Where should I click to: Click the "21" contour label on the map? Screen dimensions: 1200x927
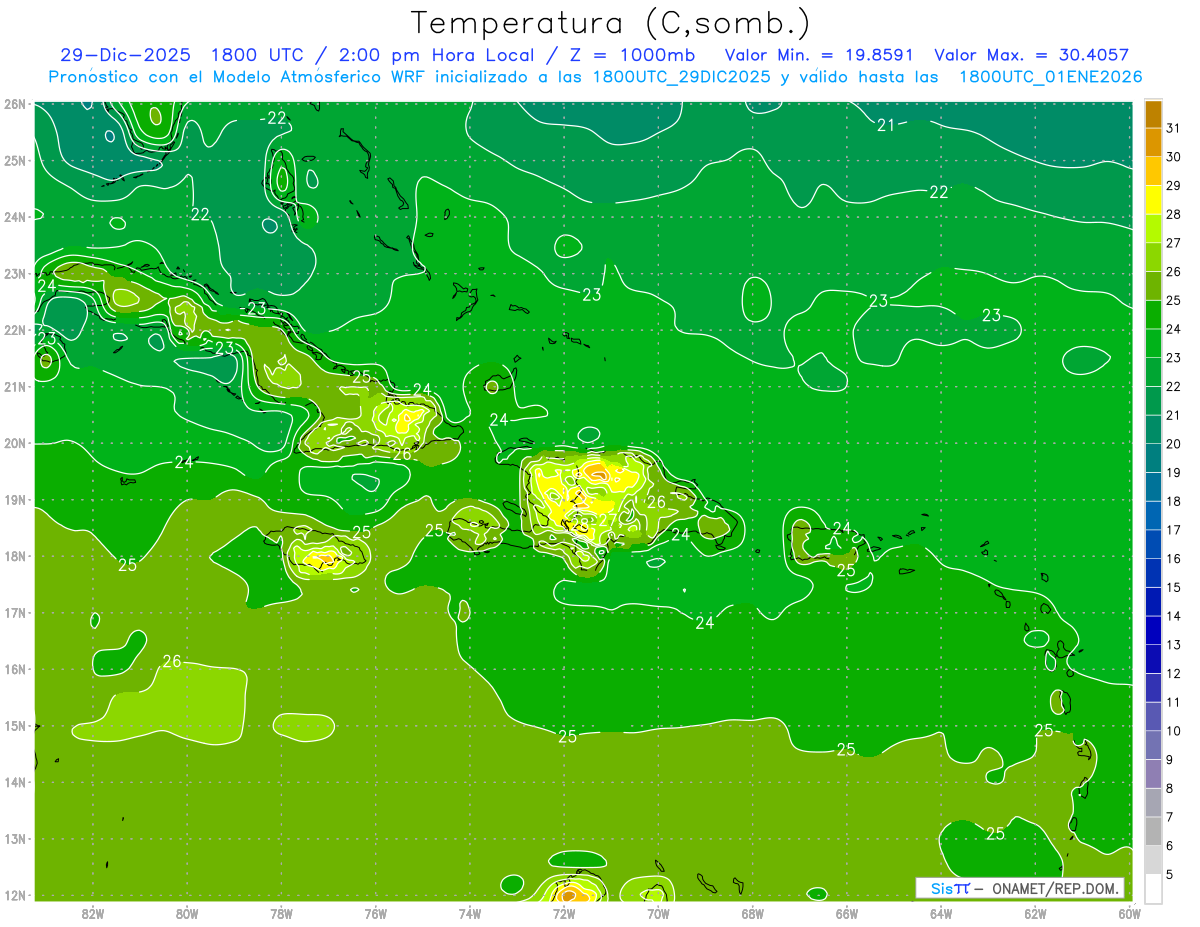click(886, 125)
